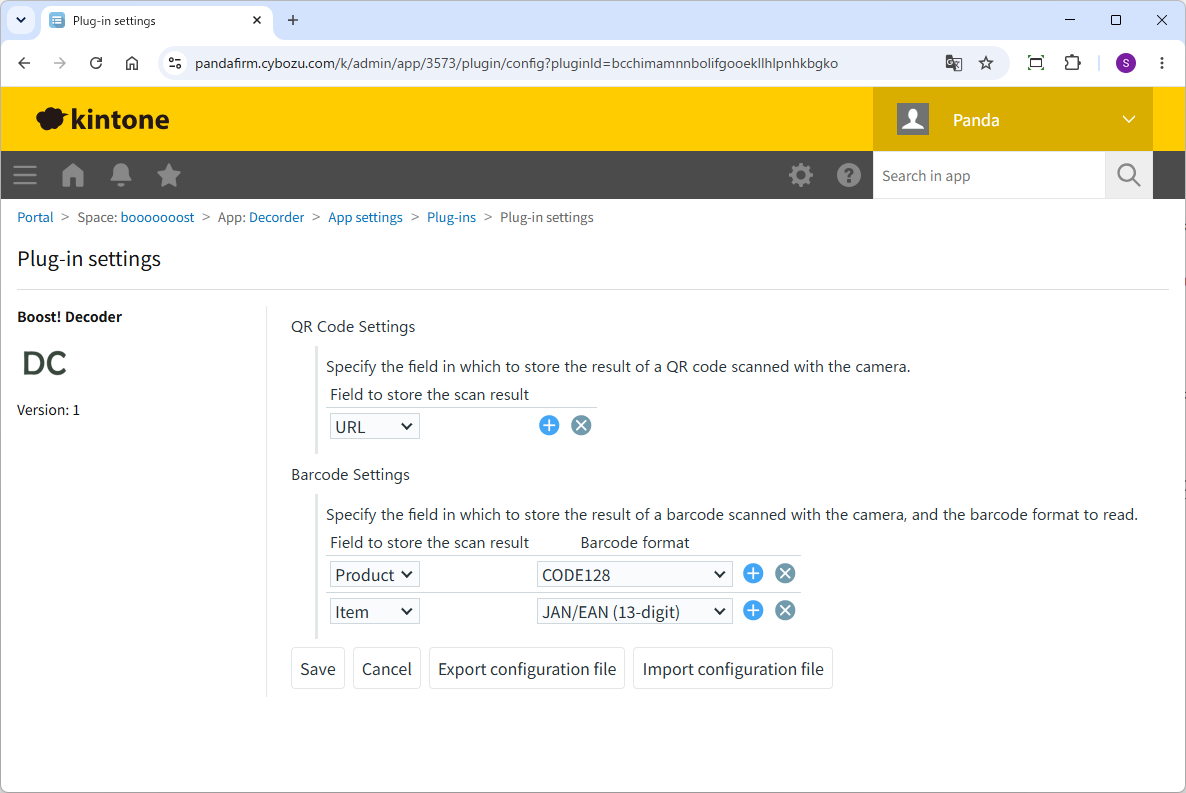
Task: Click the Panda user avatar
Action: pos(913,120)
